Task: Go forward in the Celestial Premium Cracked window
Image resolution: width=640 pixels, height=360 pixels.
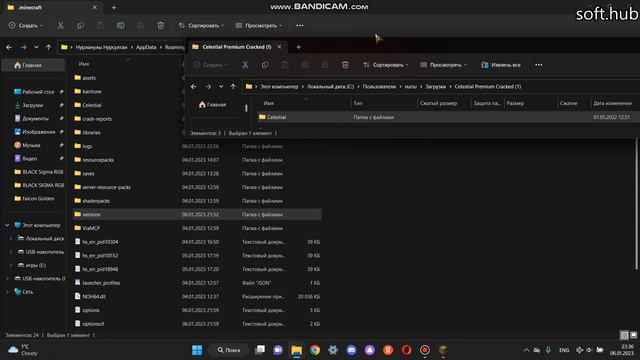Action: [x=208, y=87]
